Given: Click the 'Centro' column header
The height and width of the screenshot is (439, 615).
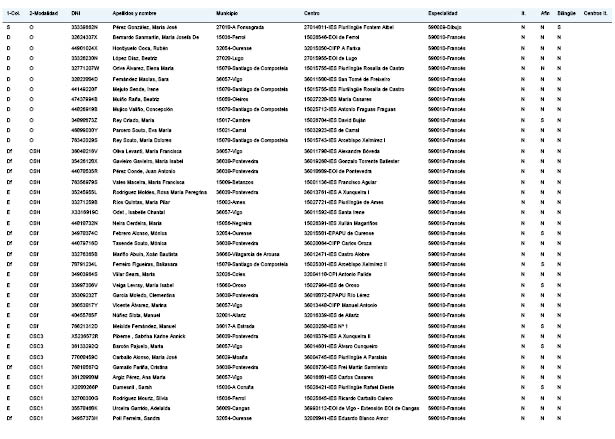Looking at the screenshot, I should point(312,13).
